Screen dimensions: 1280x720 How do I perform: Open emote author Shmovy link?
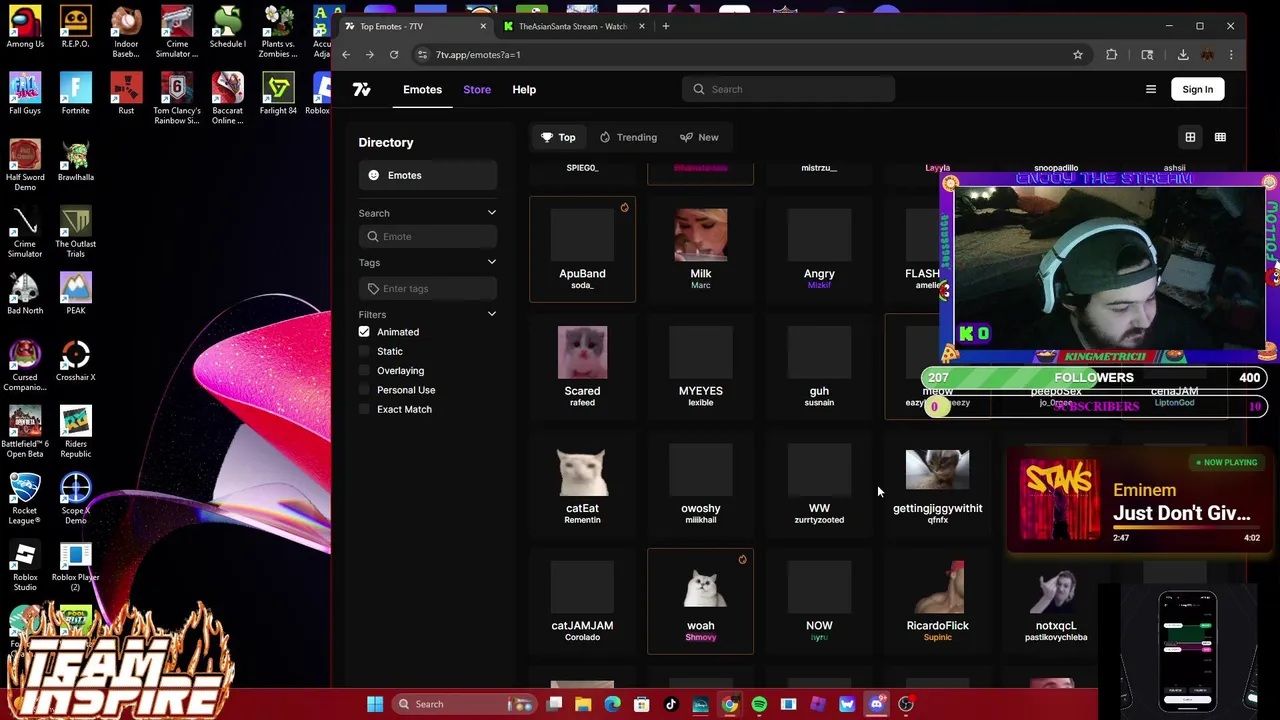click(700, 638)
